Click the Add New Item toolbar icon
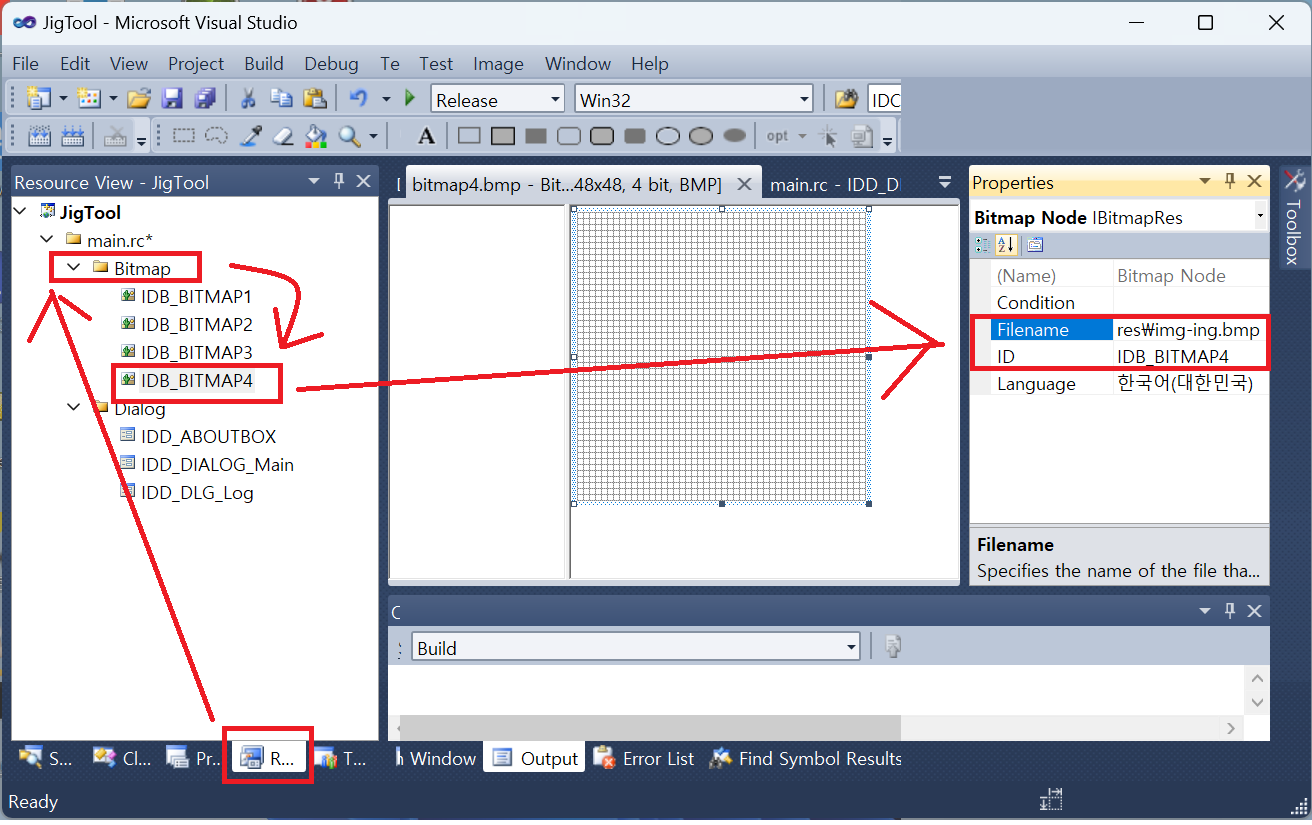 [89, 98]
